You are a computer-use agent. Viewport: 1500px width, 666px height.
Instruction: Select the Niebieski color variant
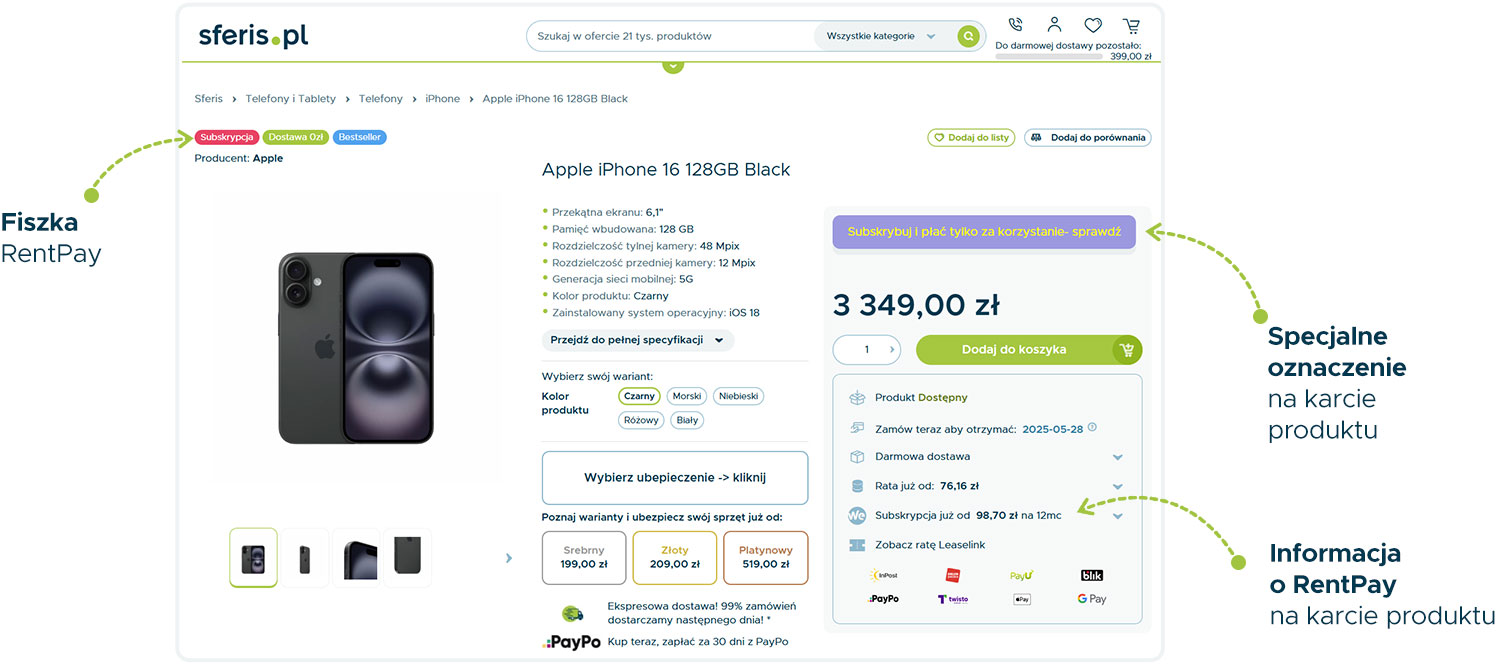pos(739,396)
